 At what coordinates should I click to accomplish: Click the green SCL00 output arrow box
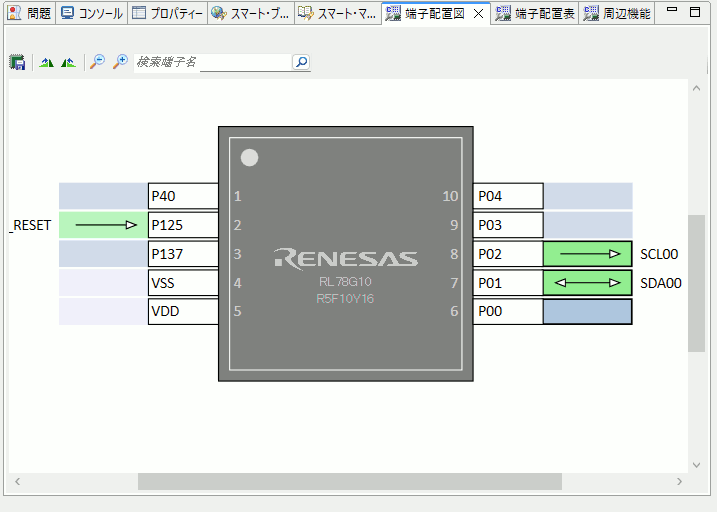point(587,254)
